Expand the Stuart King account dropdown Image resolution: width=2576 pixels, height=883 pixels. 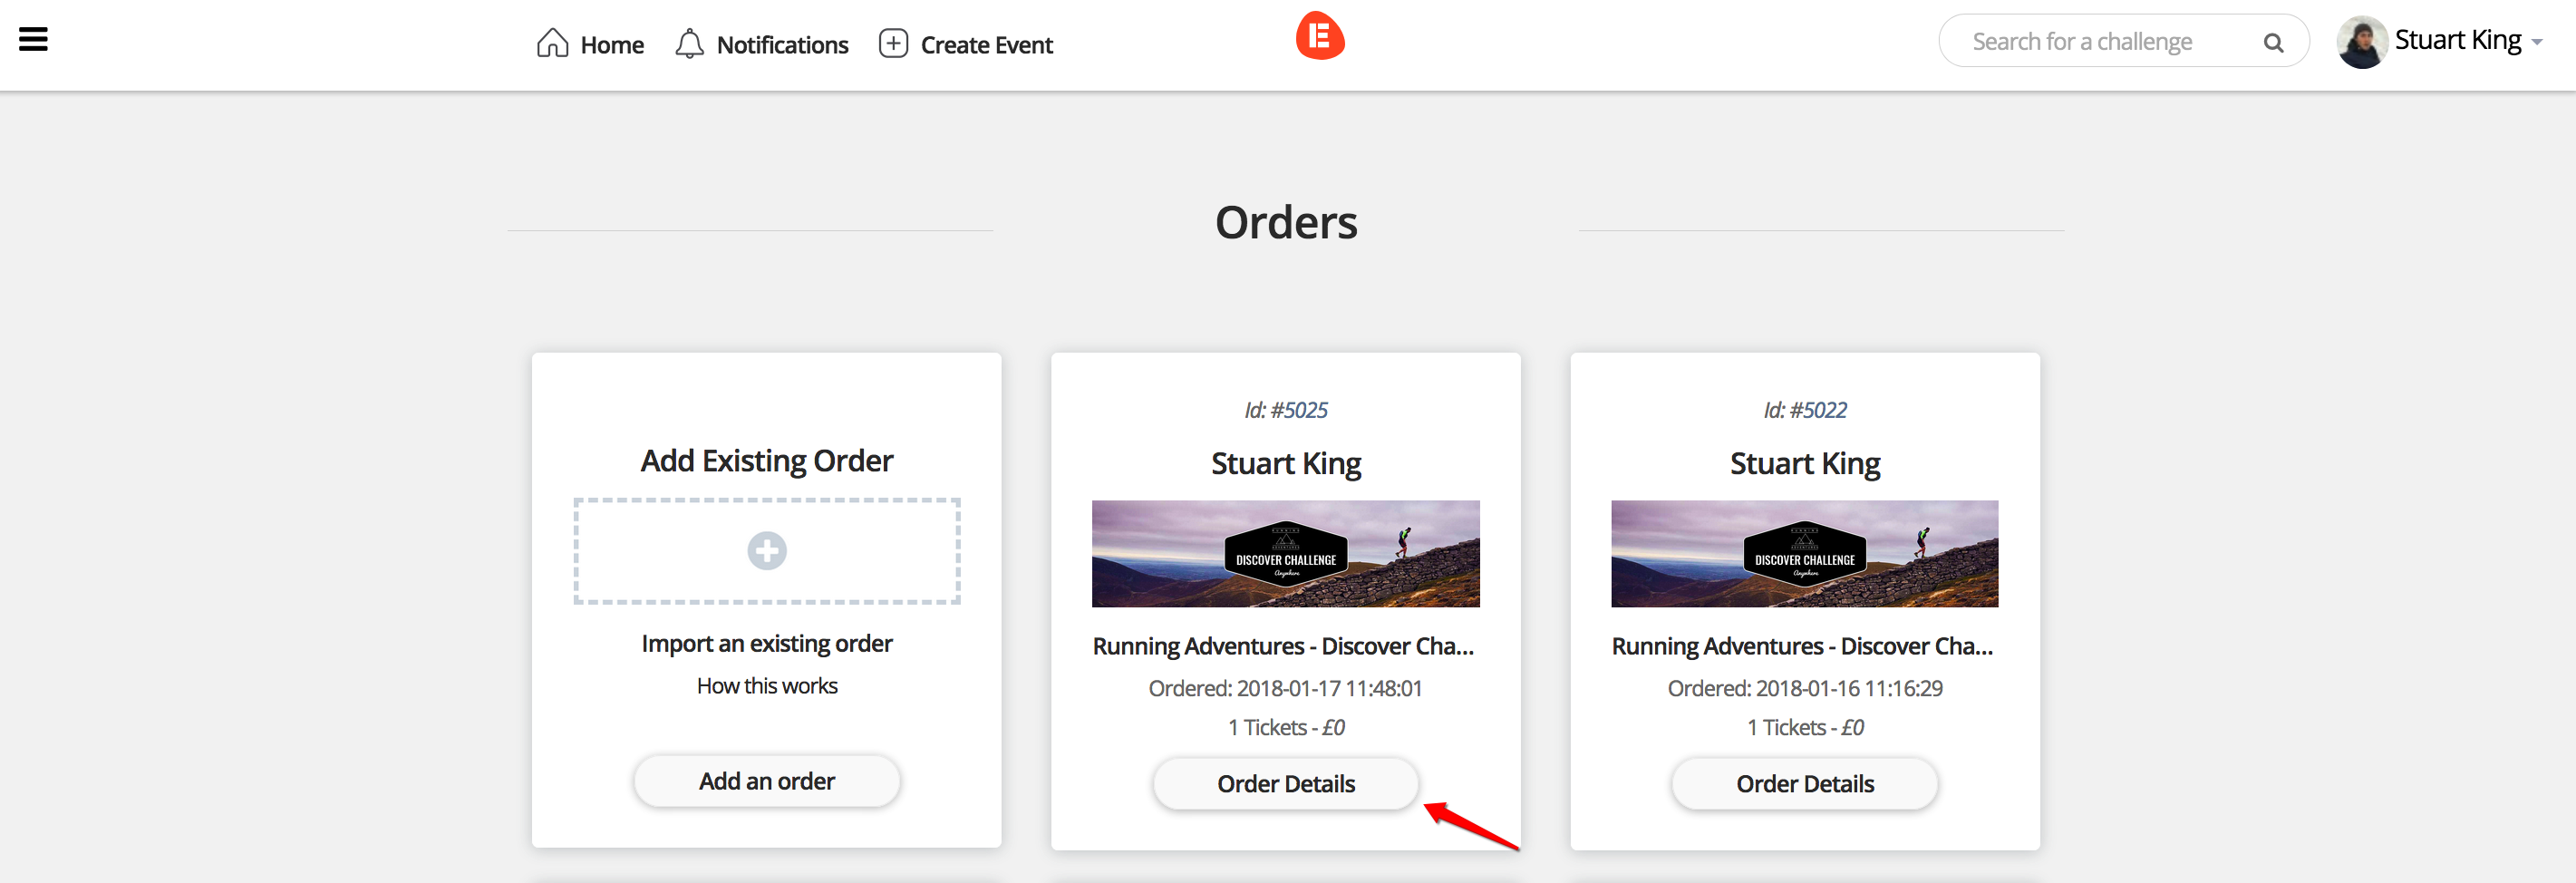(x=2536, y=43)
